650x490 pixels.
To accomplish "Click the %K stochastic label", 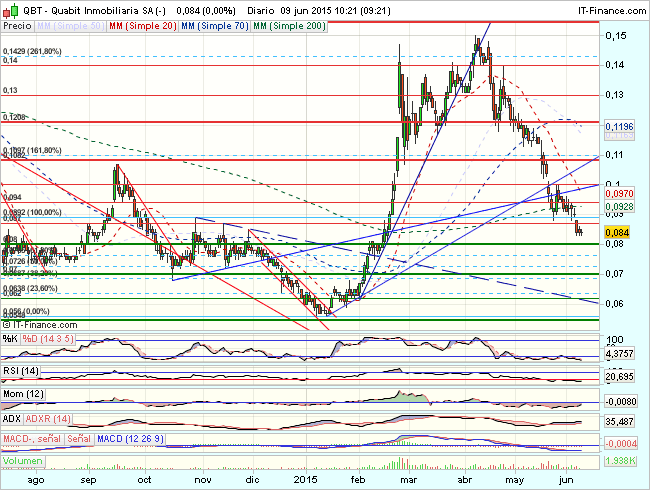I will point(10,339).
